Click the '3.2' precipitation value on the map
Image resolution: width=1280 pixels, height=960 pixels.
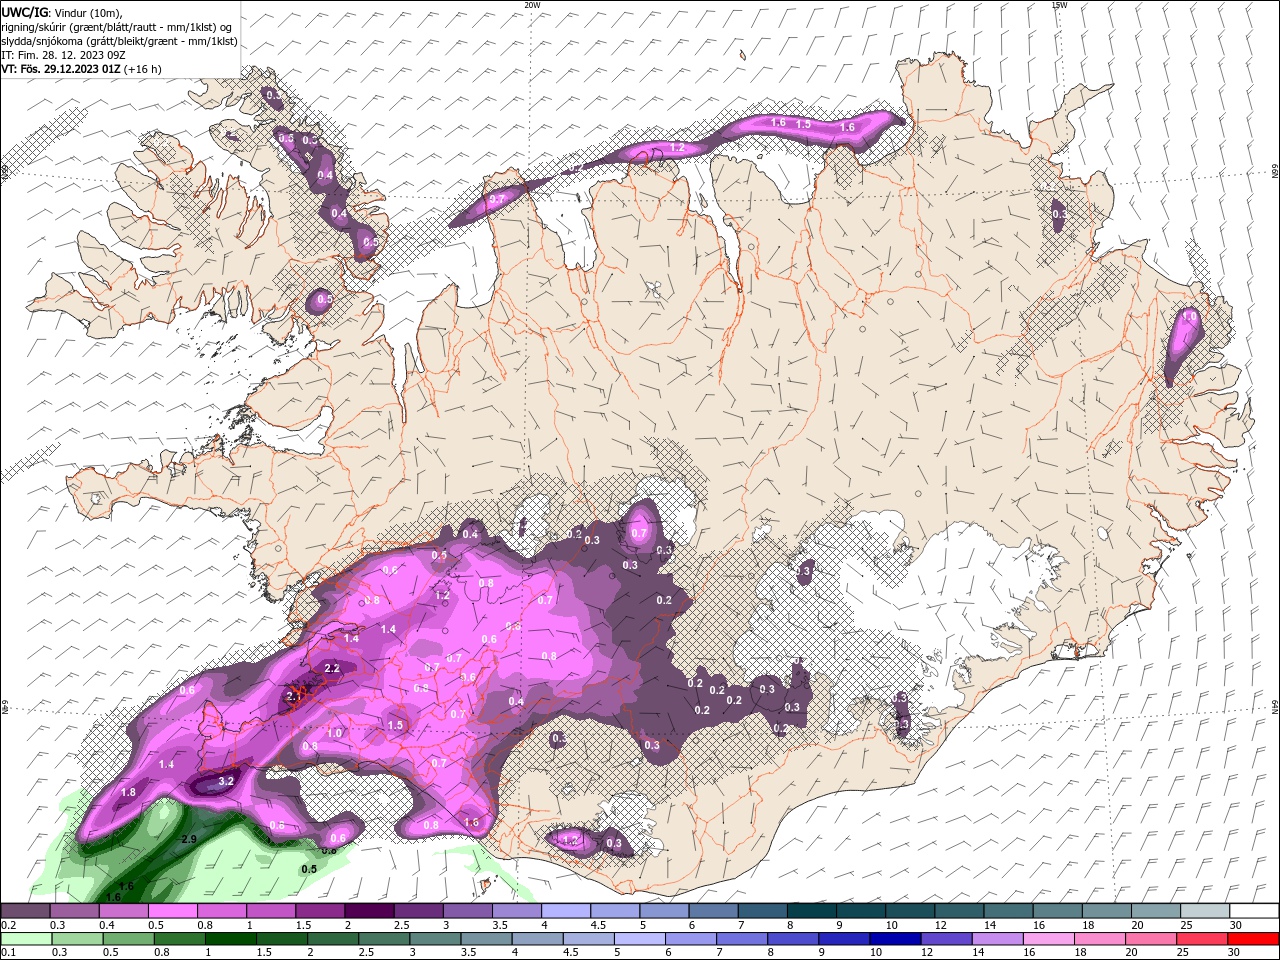(x=226, y=781)
